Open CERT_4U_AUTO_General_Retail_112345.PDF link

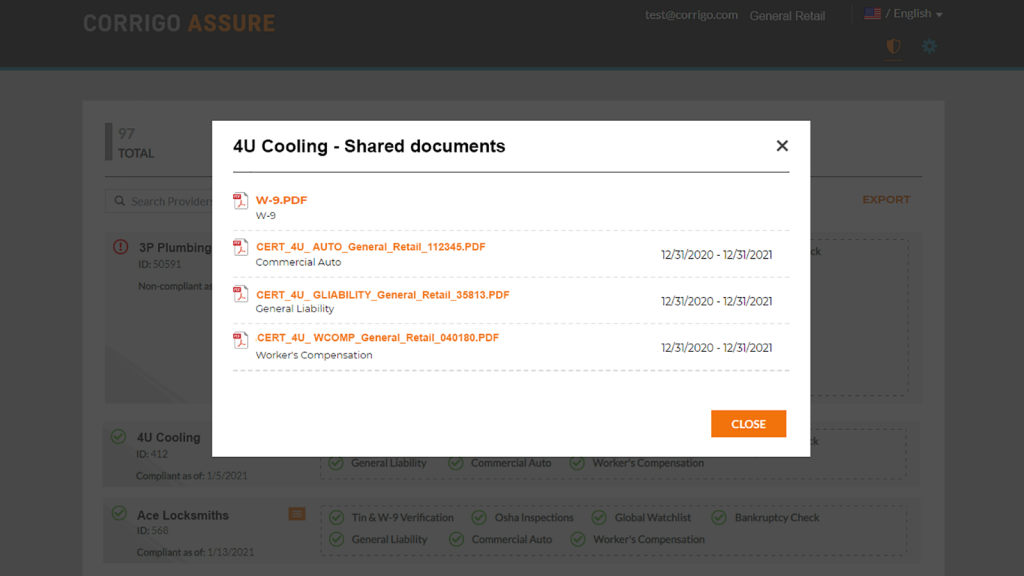click(x=370, y=247)
